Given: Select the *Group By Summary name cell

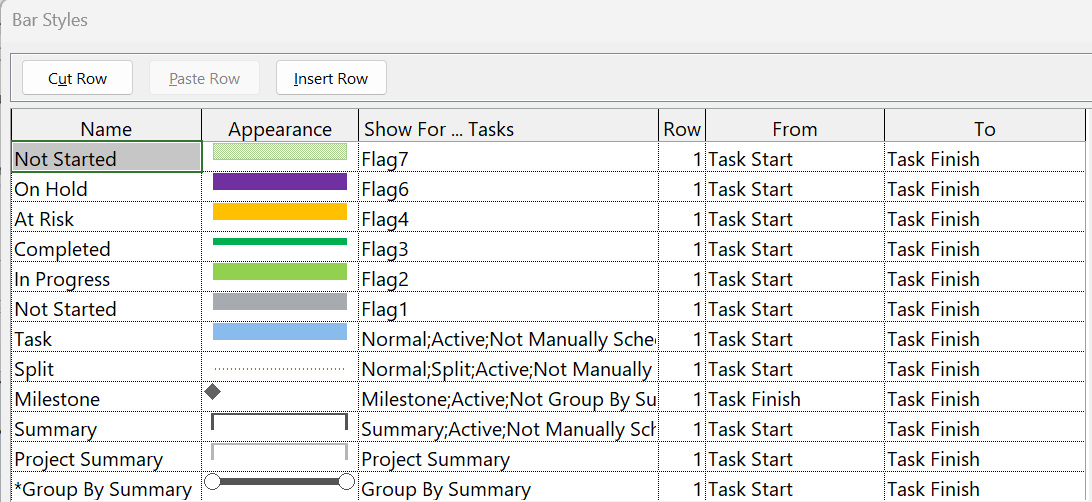Looking at the screenshot, I should (x=107, y=488).
